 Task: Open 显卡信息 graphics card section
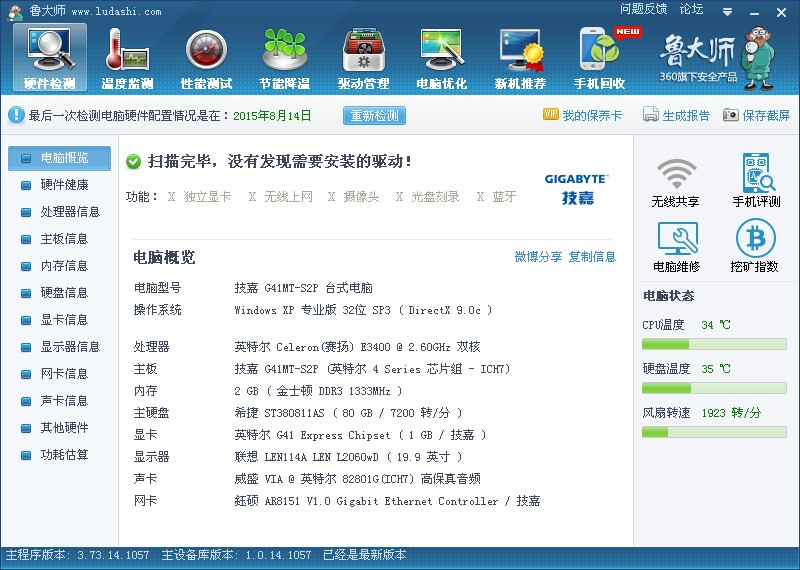click(x=64, y=320)
